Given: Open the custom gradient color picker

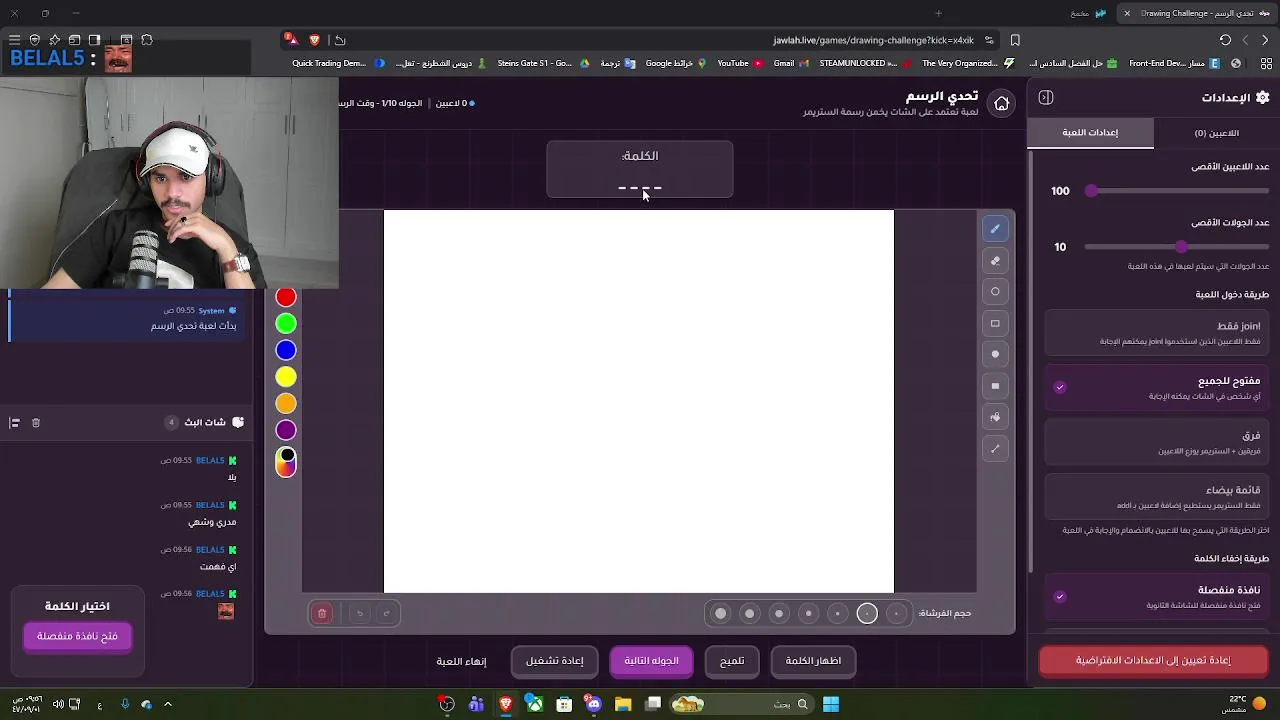Looking at the screenshot, I should tap(286, 462).
